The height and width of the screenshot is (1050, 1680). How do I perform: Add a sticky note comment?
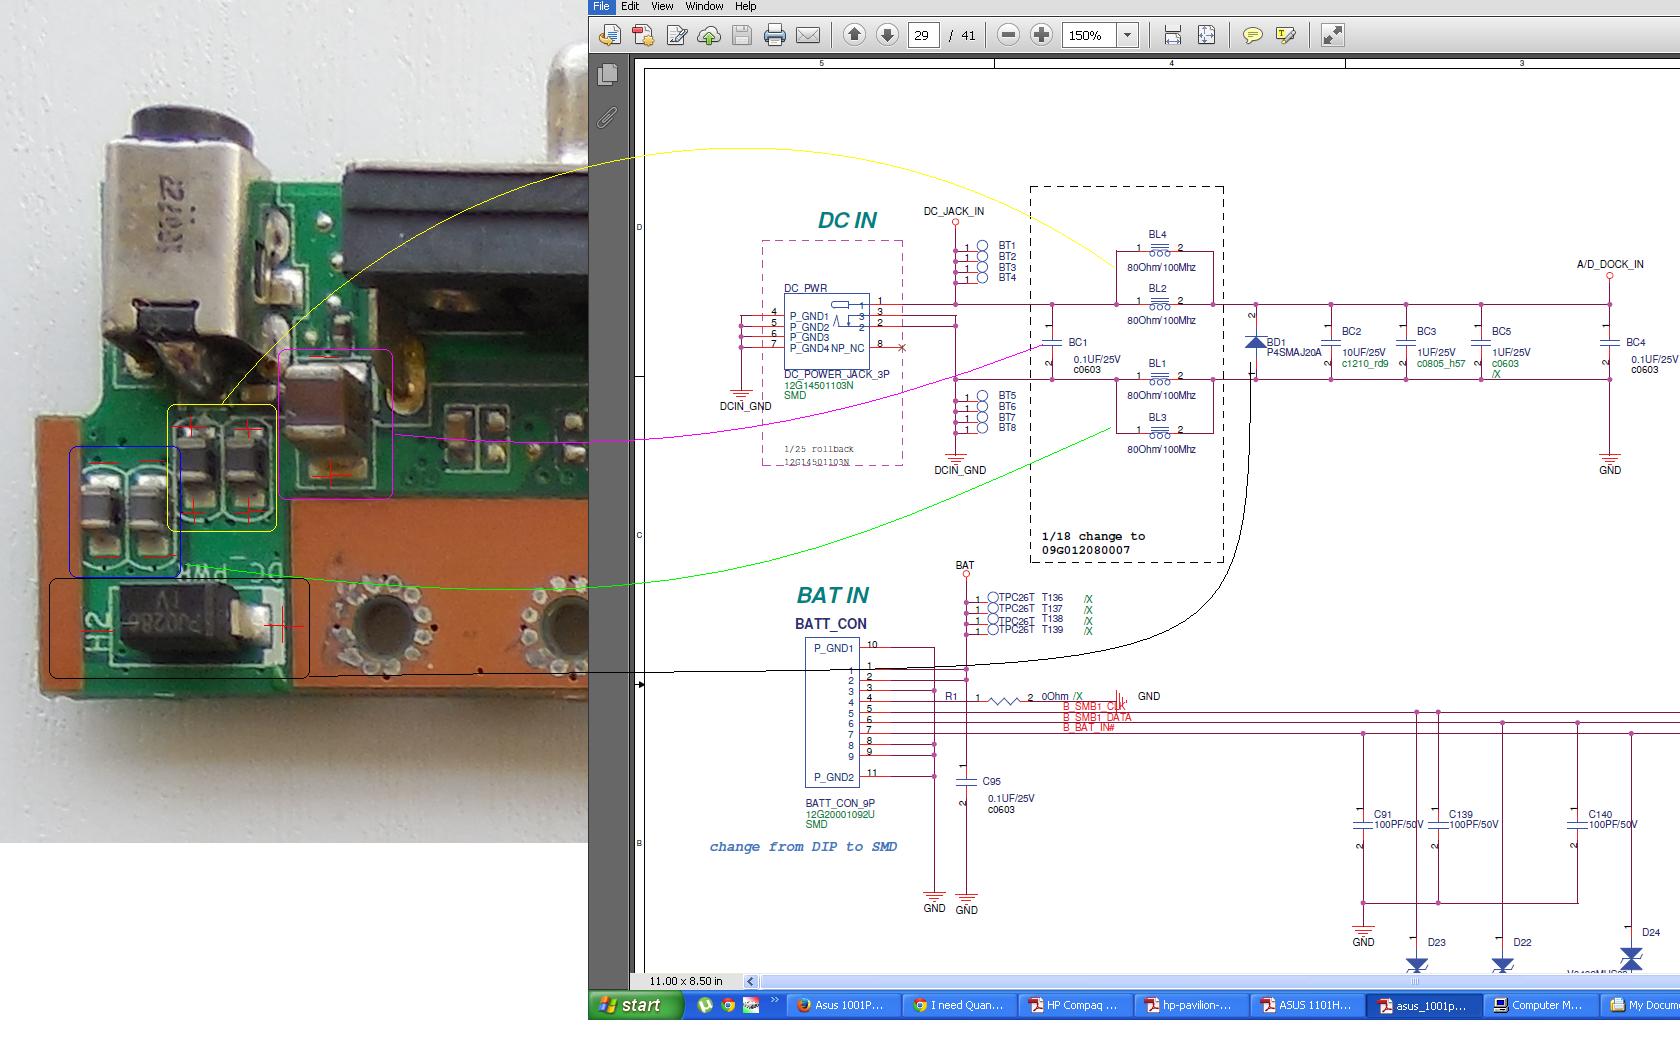[1252, 36]
